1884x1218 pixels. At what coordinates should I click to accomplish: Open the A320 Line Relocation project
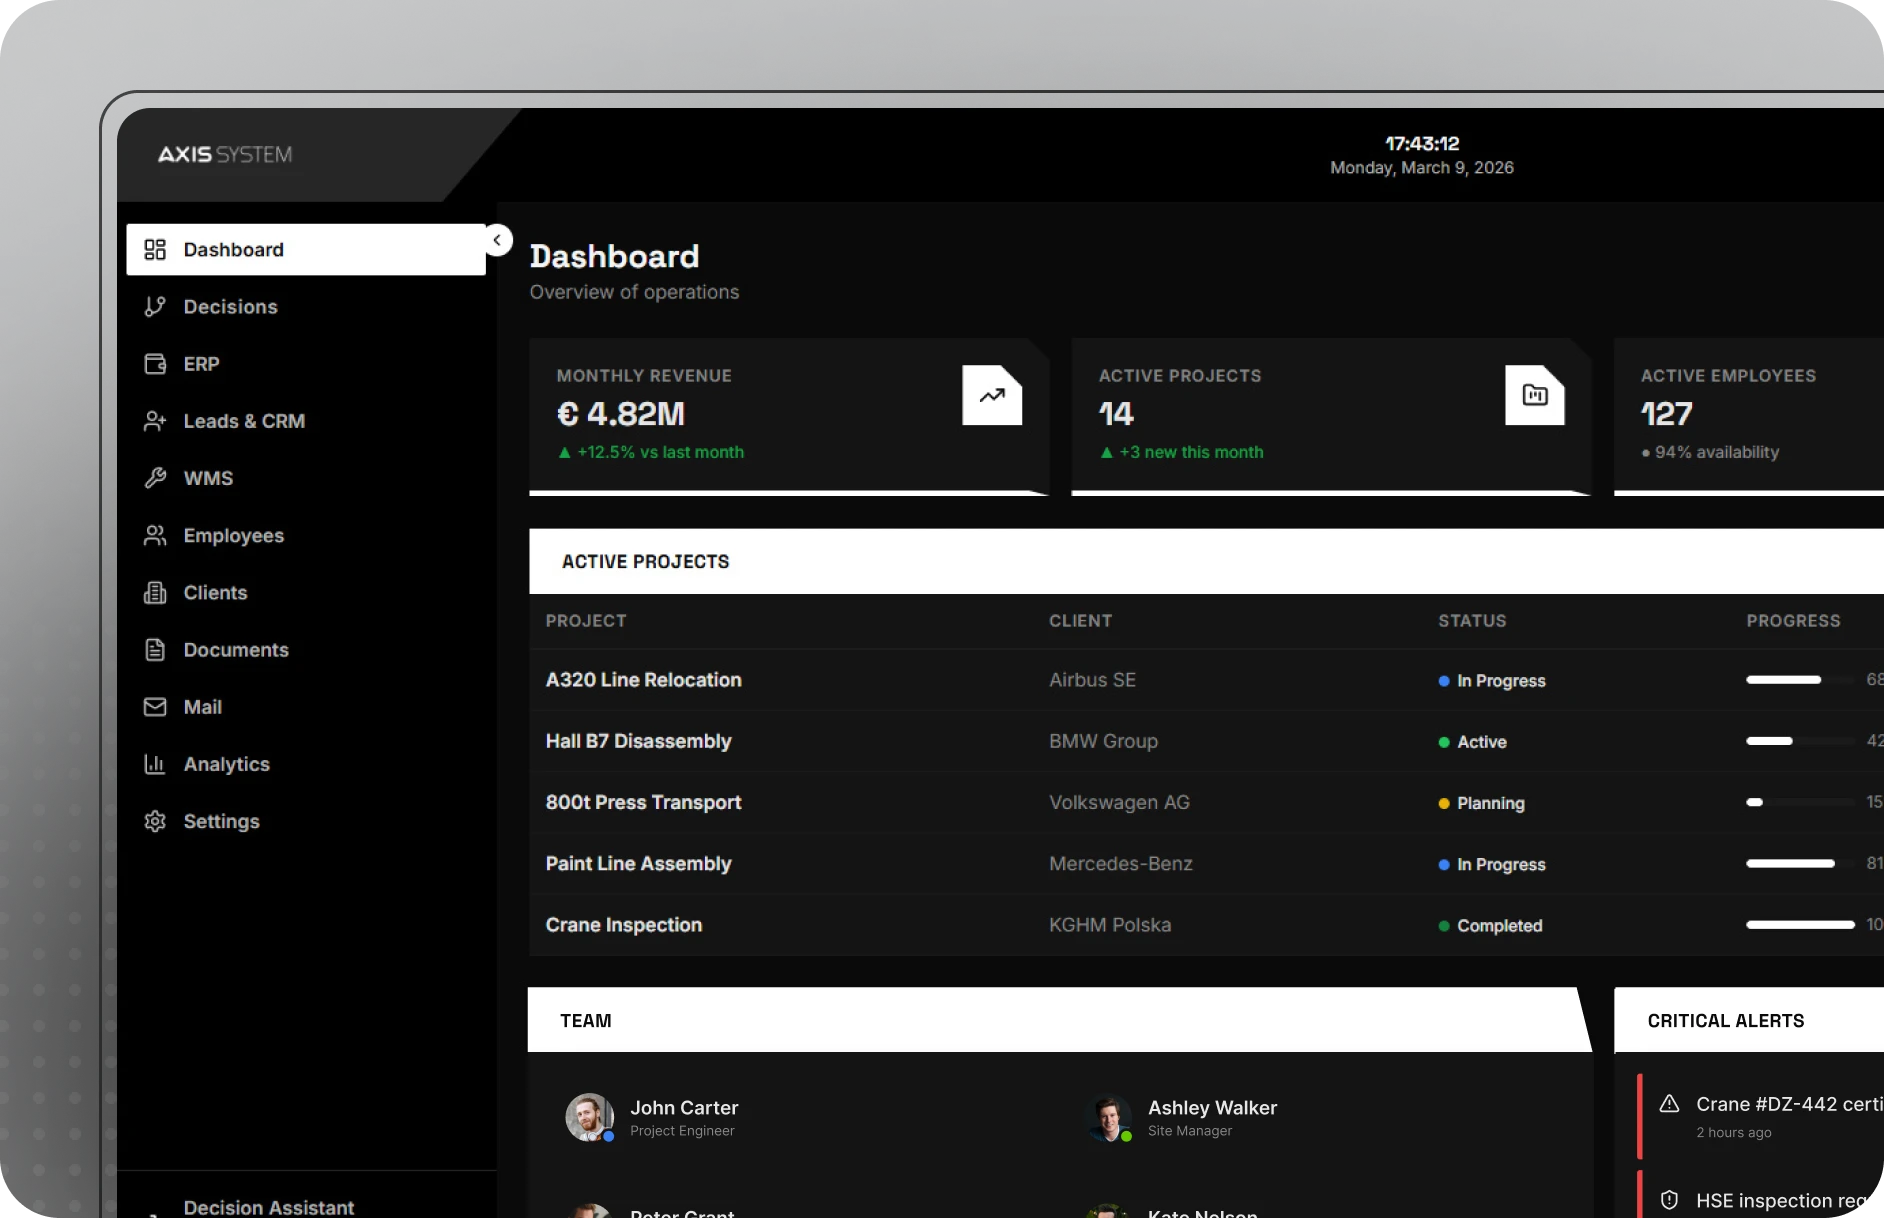pyautogui.click(x=643, y=680)
